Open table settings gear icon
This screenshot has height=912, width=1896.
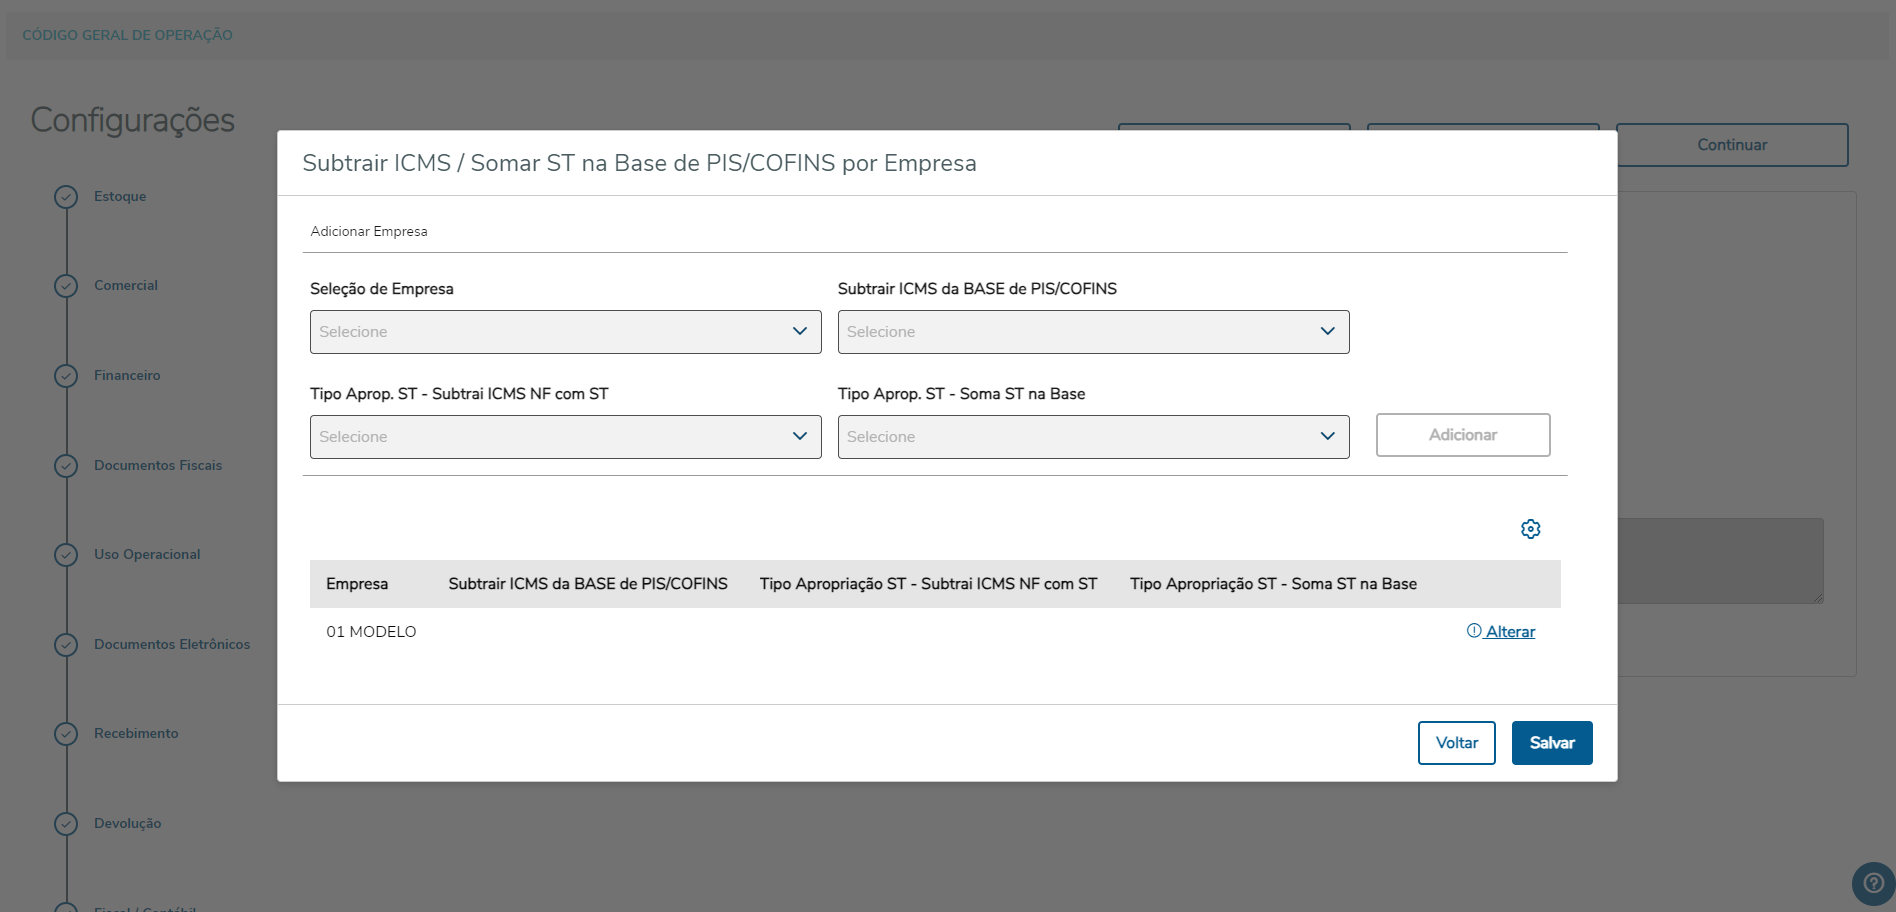pos(1530,529)
